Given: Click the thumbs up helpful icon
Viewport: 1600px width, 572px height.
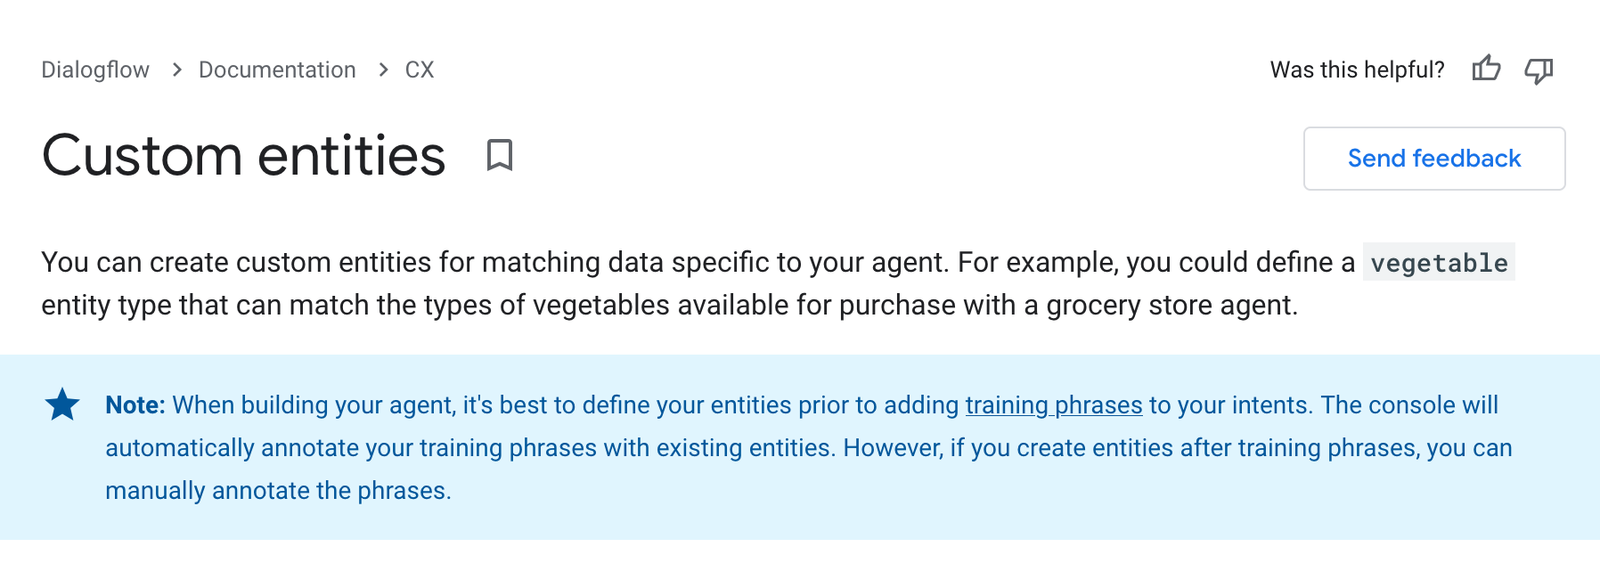Looking at the screenshot, I should (x=1486, y=69).
